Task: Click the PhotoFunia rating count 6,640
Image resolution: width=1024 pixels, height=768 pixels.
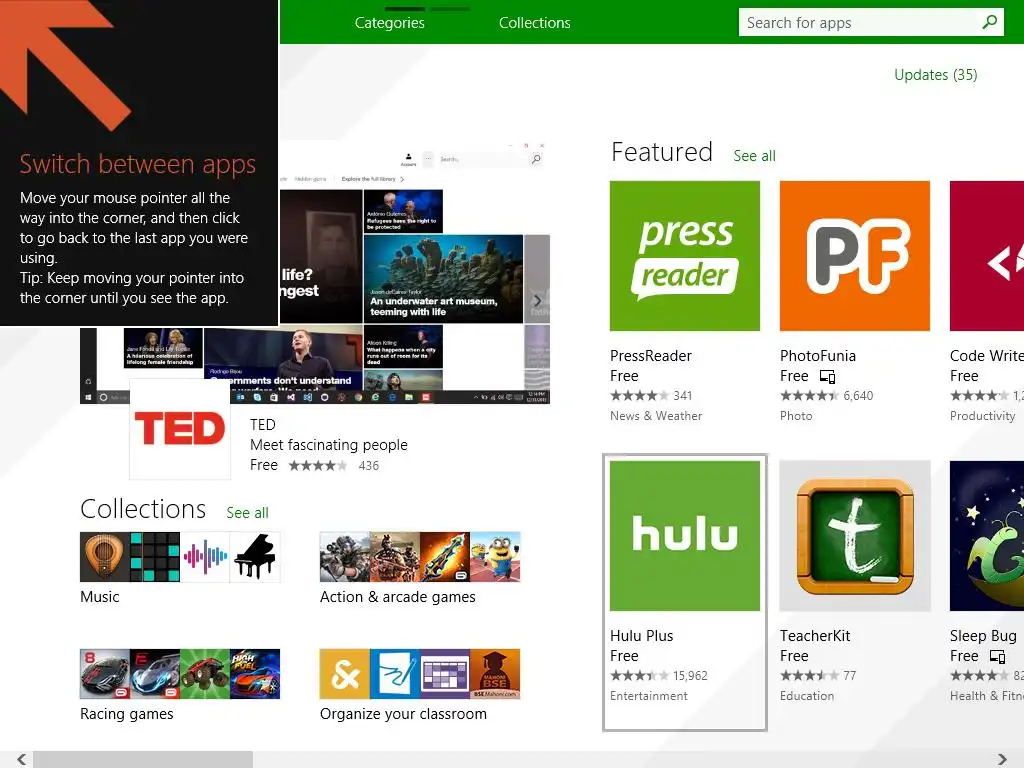Action: [857, 395]
